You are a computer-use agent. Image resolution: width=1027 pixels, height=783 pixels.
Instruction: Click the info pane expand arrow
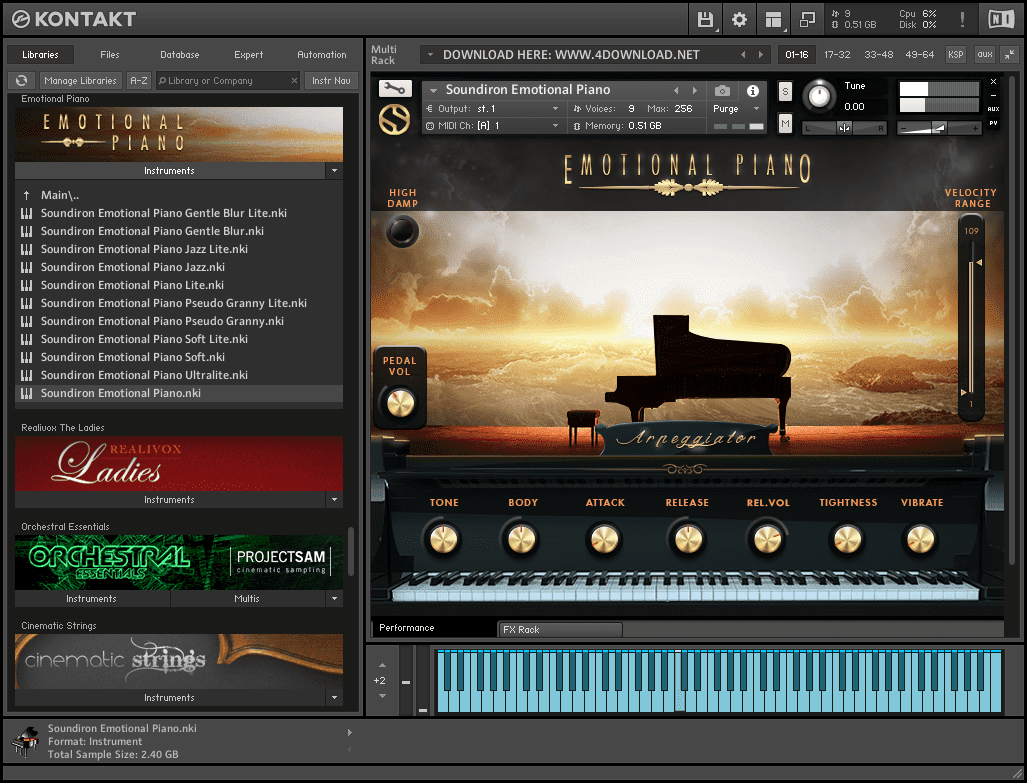click(x=349, y=733)
